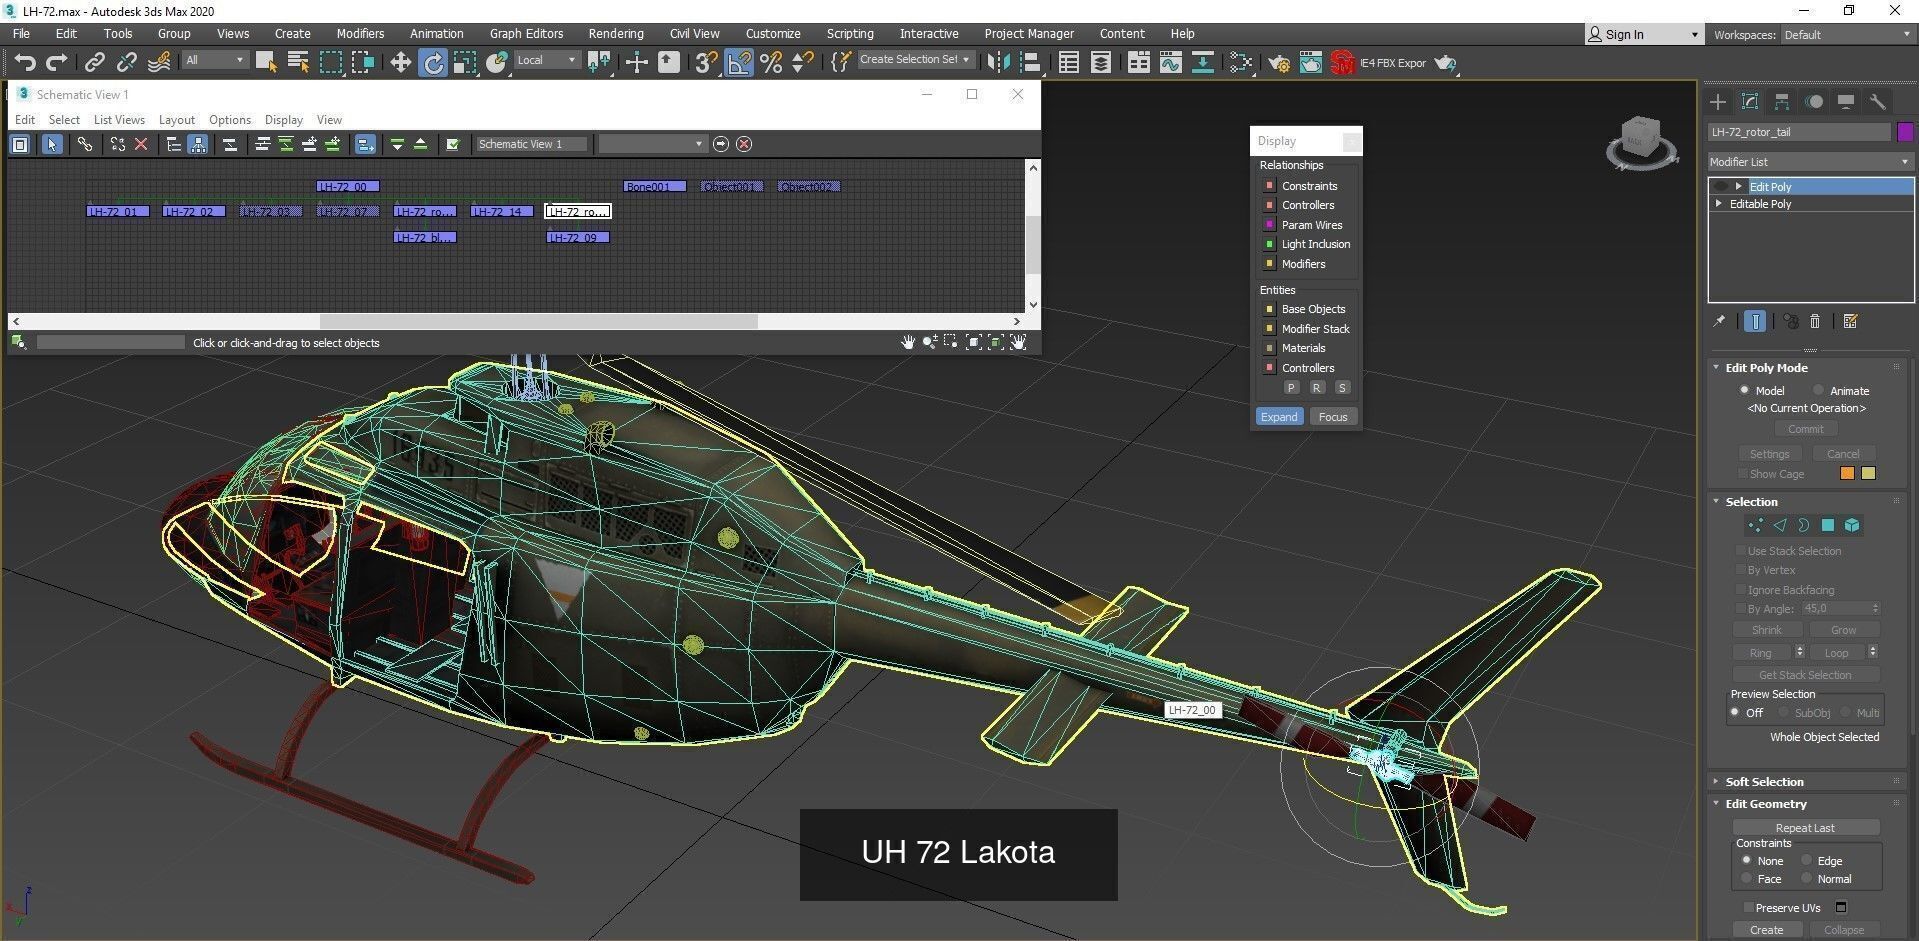This screenshot has width=1919, height=941.
Task: Open the Motion command panel tab
Action: [1814, 101]
